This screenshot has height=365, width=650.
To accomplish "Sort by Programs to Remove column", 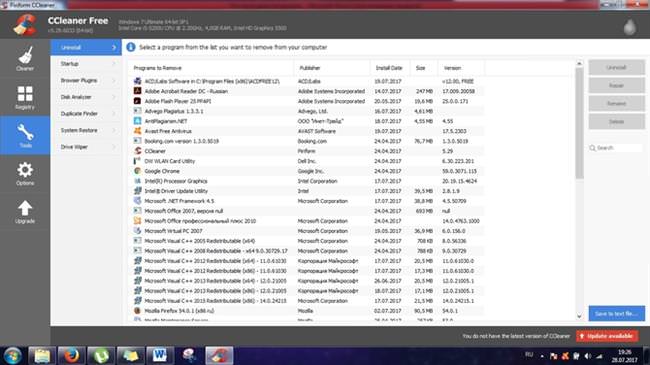I will pos(211,68).
